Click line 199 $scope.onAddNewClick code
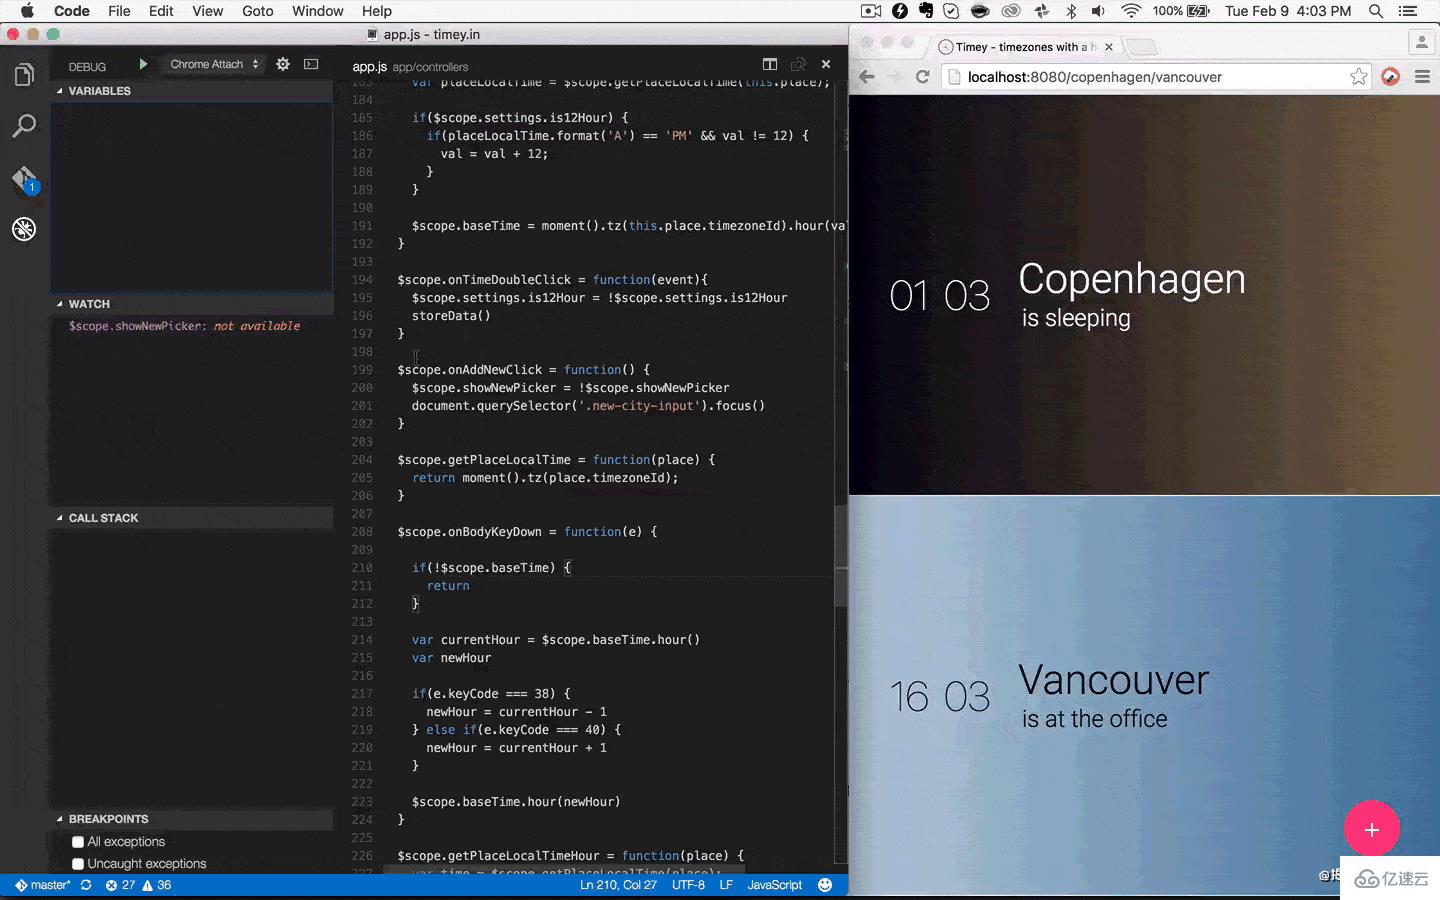This screenshot has width=1440, height=900. (523, 370)
